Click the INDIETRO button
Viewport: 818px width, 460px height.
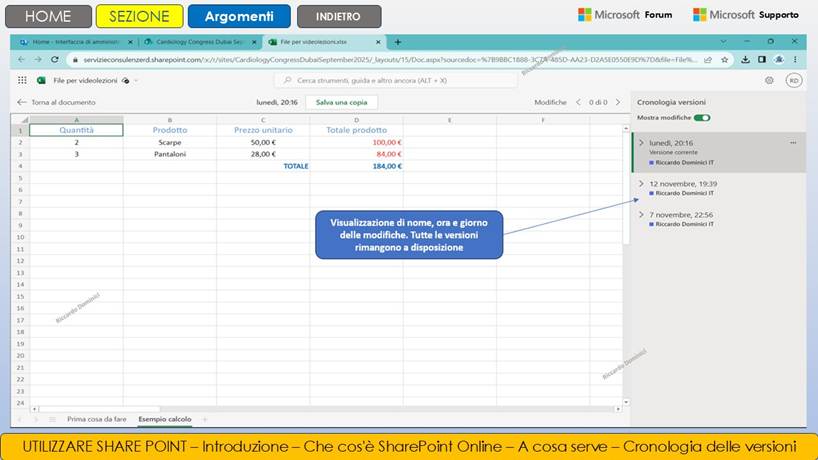pos(339,16)
